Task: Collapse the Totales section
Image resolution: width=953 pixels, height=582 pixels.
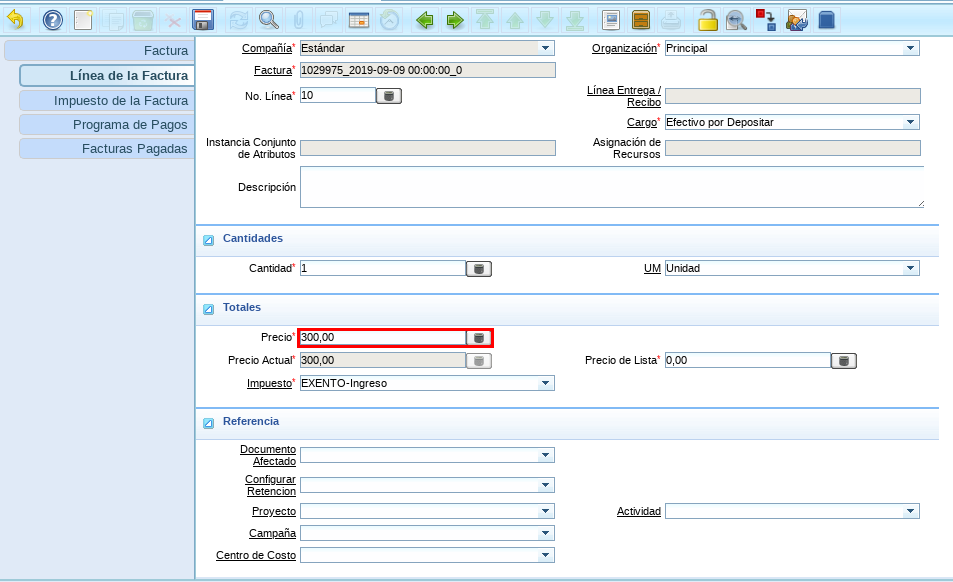Action: coord(209,309)
